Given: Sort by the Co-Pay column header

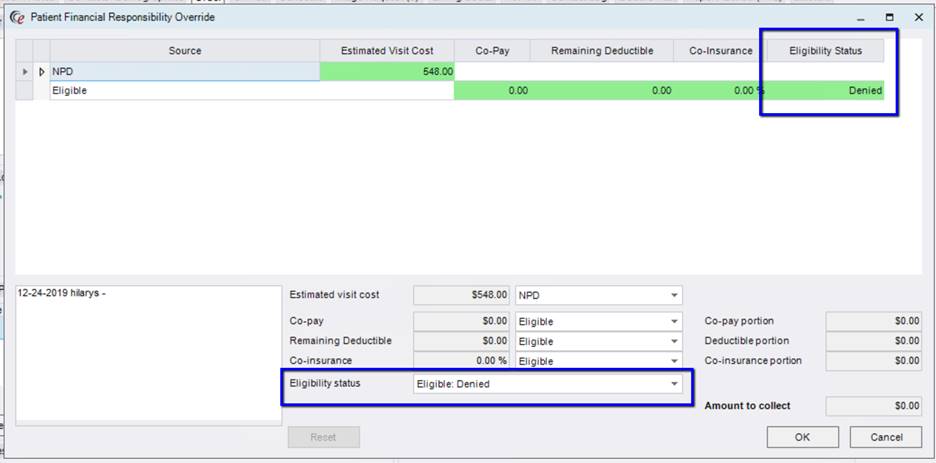Looking at the screenshot, I should 491,51.
